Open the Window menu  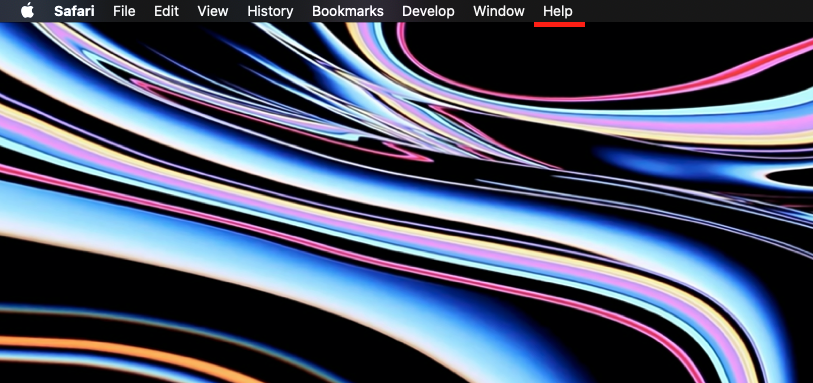499,11
